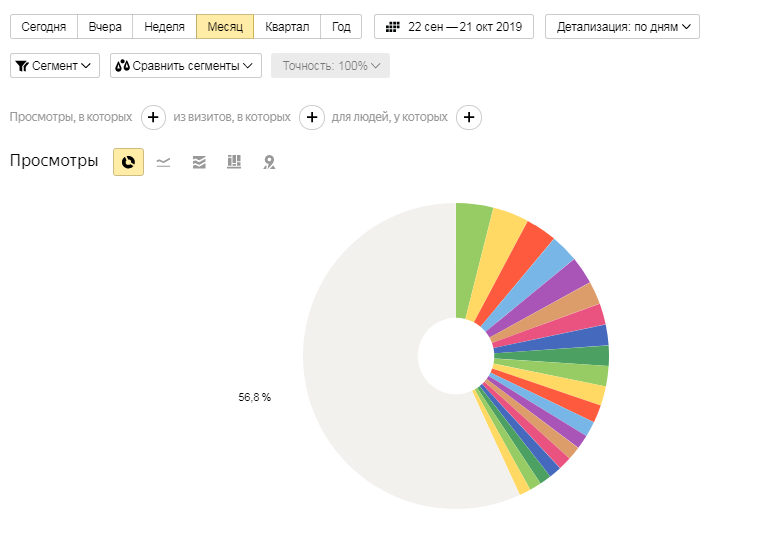
Task: Switch to the stacked area chart view
Action: coord(199,162)
